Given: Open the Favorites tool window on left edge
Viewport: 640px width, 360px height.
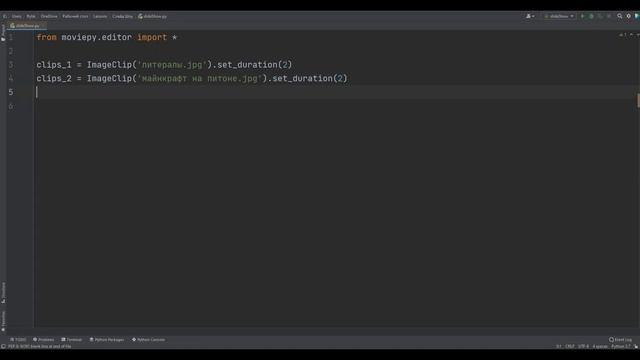Looking at the screenshot, I should (x=3, y=321).
